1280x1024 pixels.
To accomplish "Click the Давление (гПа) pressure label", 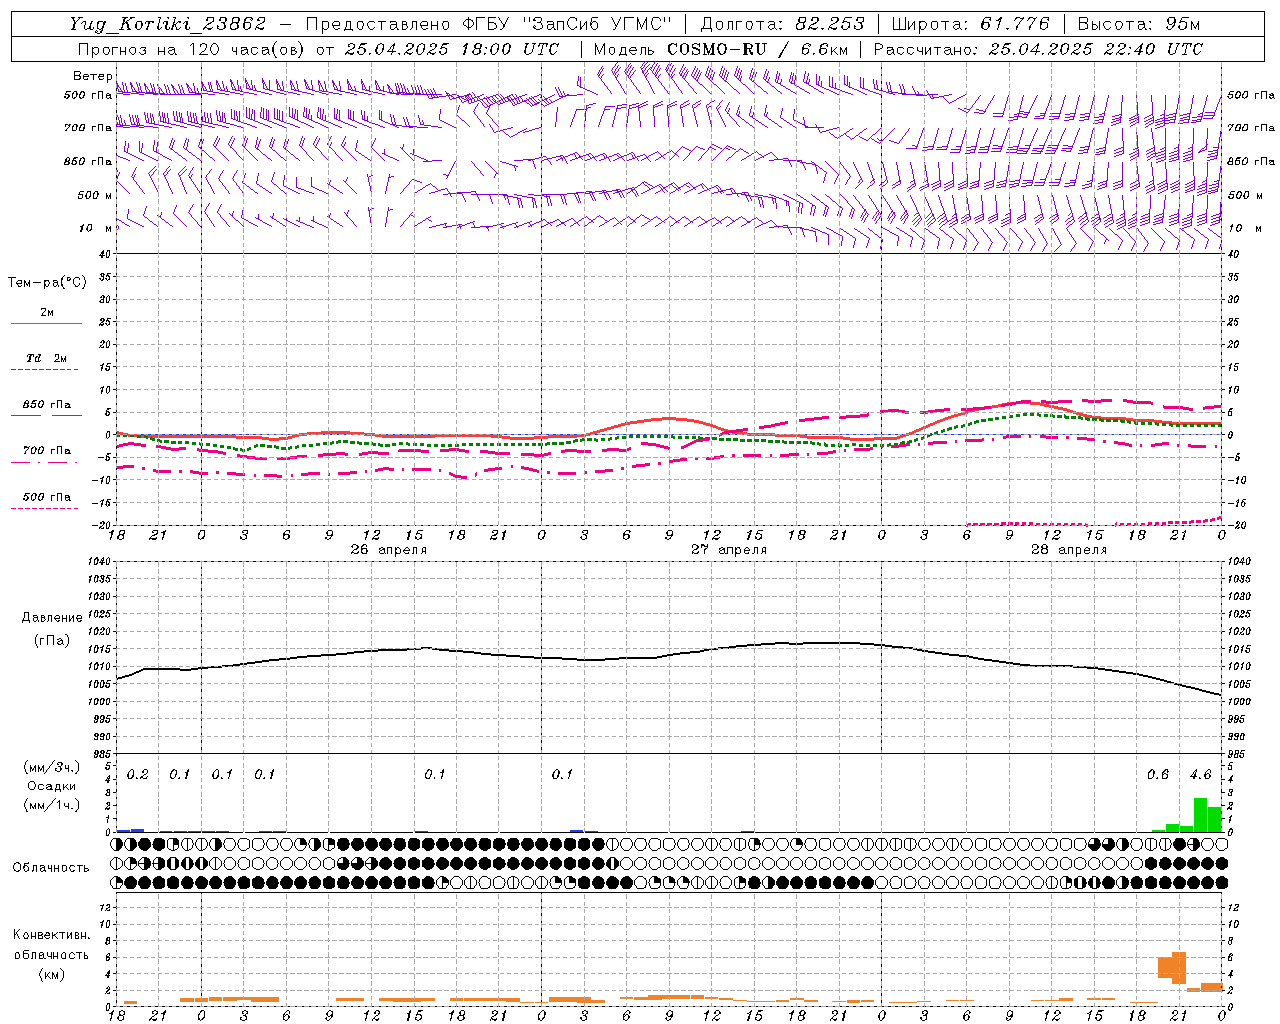I will pyautogui.click(x=52, y=629).
